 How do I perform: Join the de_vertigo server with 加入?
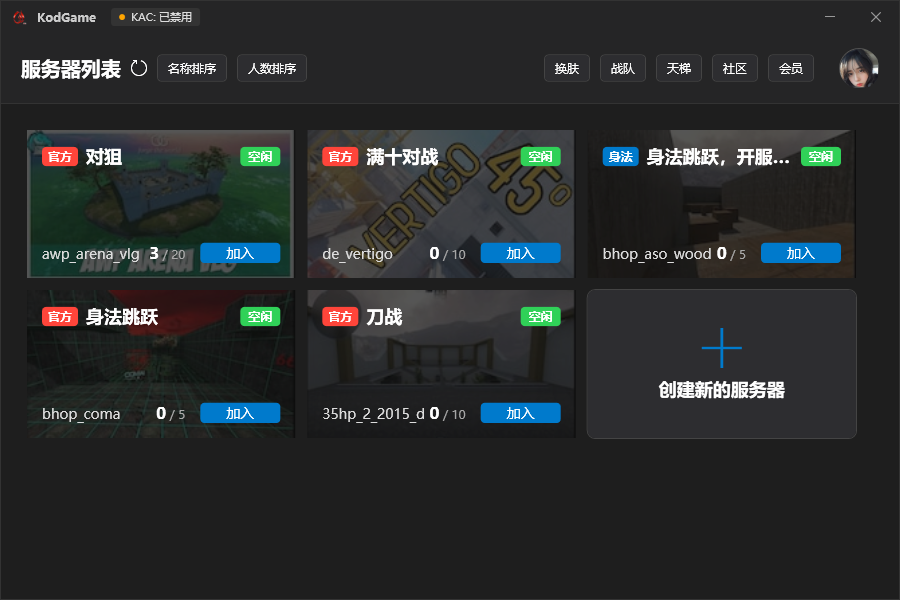tap(520, 253)
